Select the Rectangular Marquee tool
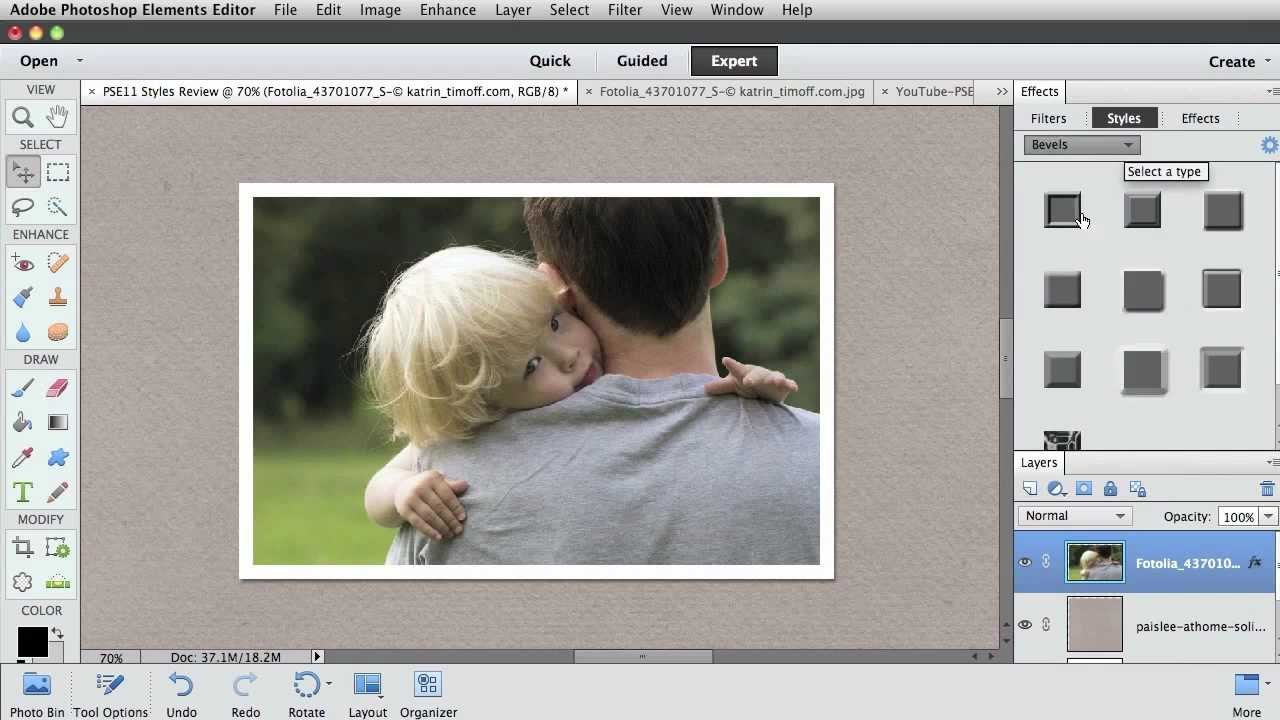Screen dimensions: 1280x720 (58, 173)
